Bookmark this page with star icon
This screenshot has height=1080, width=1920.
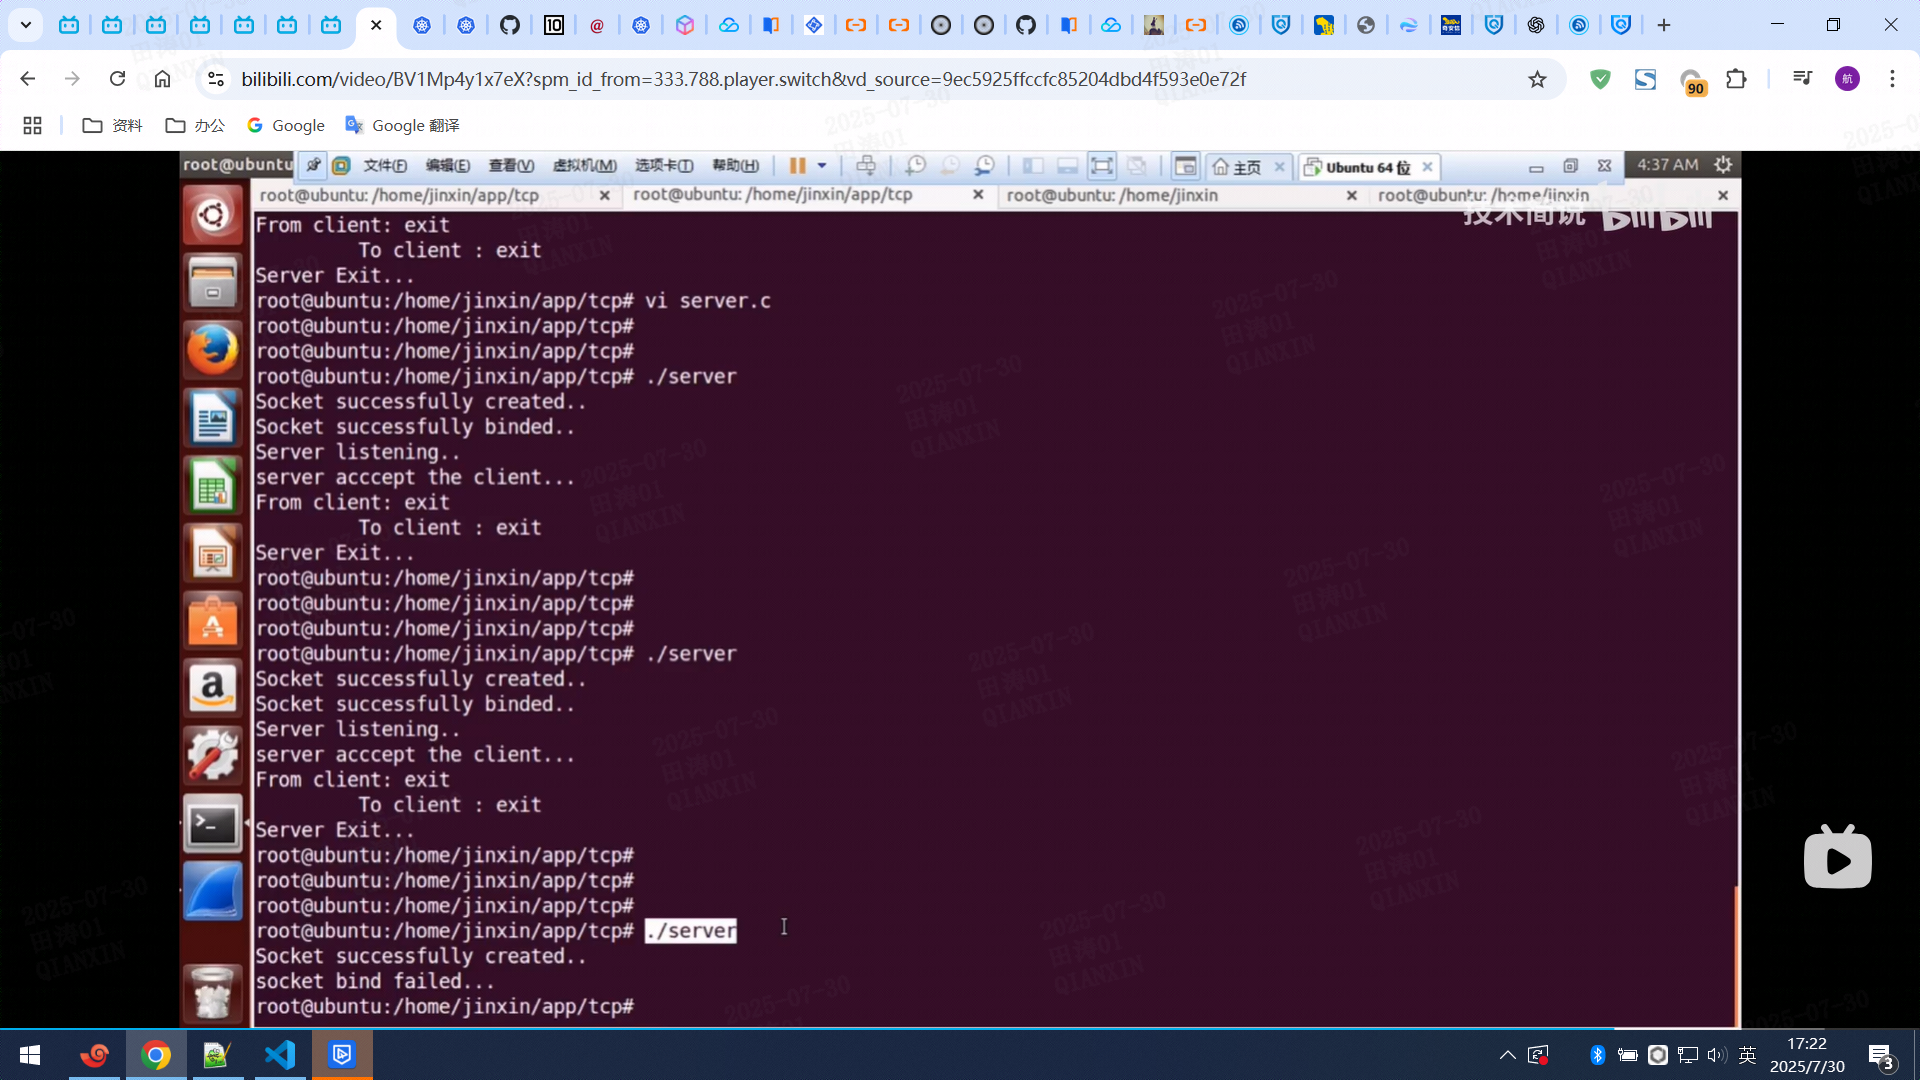coord(1537,79)
